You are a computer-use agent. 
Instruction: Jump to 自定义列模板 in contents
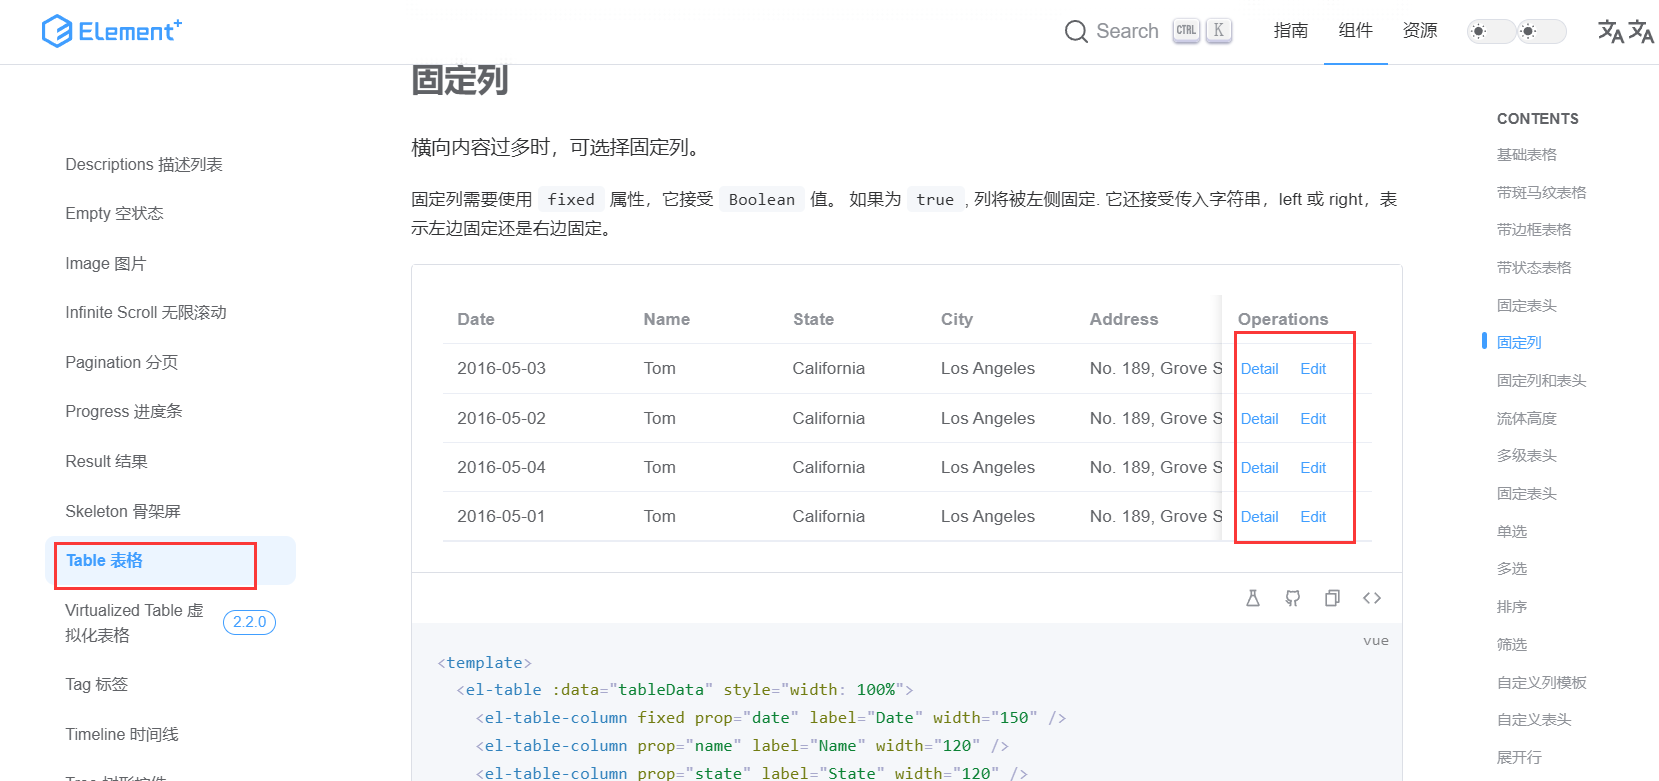tap(1542, 683)
